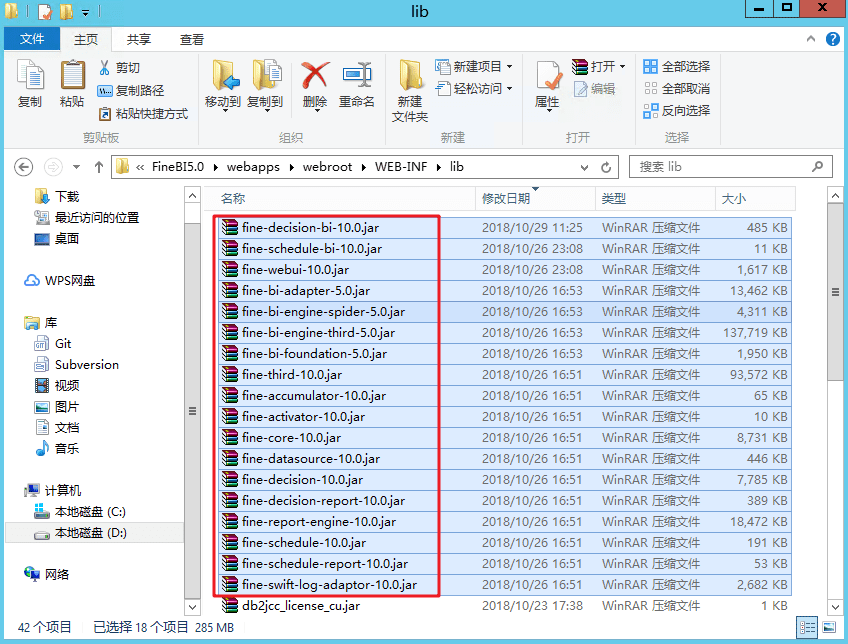Switch to the Share (共享) tab
The width and height of the screenshot is (848, 644).
(x=138, y=39)
